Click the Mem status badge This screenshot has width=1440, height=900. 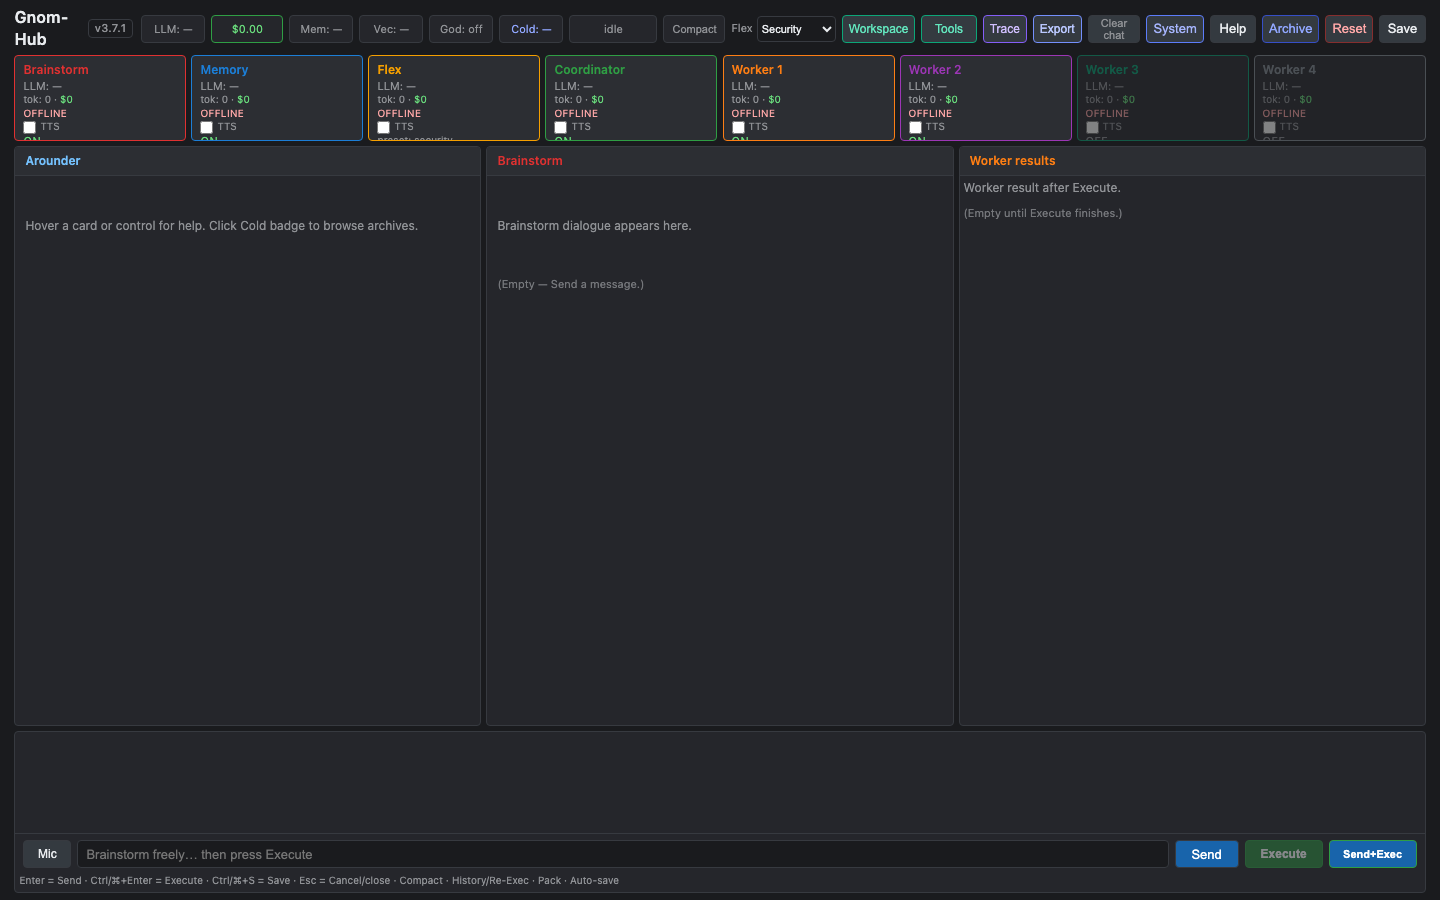pyautogui.click(x=321, y=29)
